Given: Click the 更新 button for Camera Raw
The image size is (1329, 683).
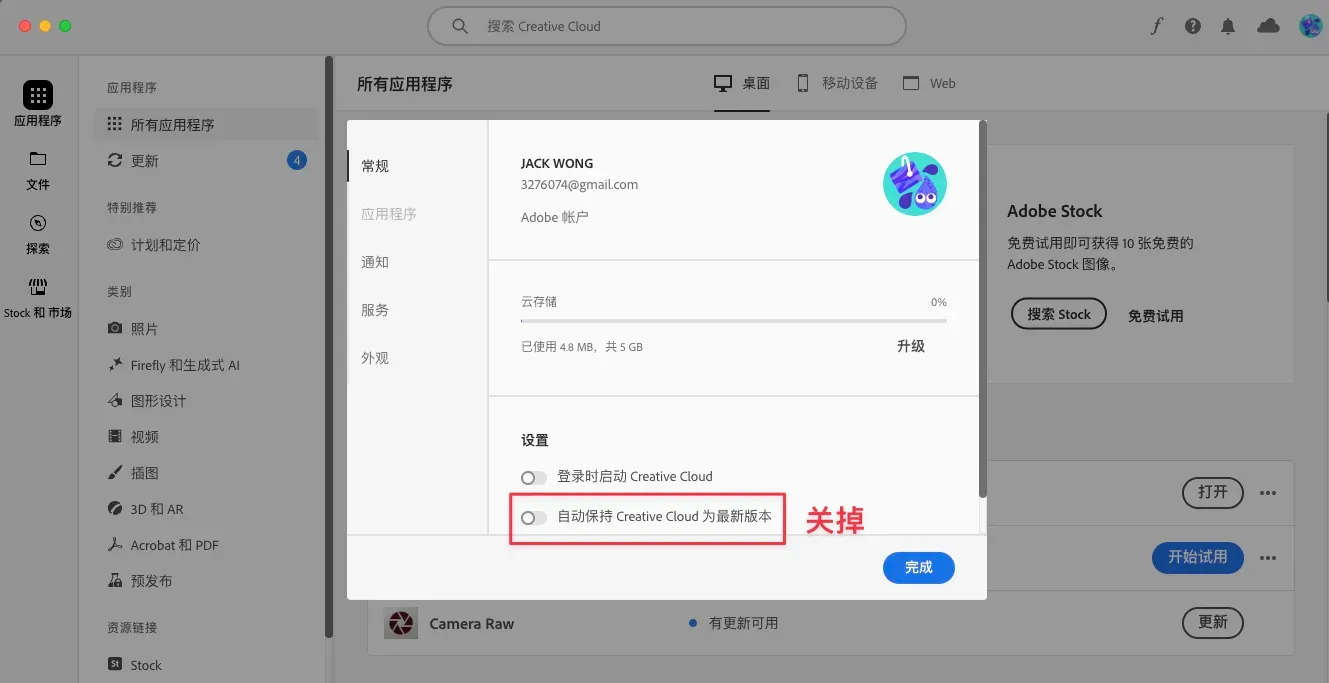Looking at the screenshot, I should point(1213,622).
